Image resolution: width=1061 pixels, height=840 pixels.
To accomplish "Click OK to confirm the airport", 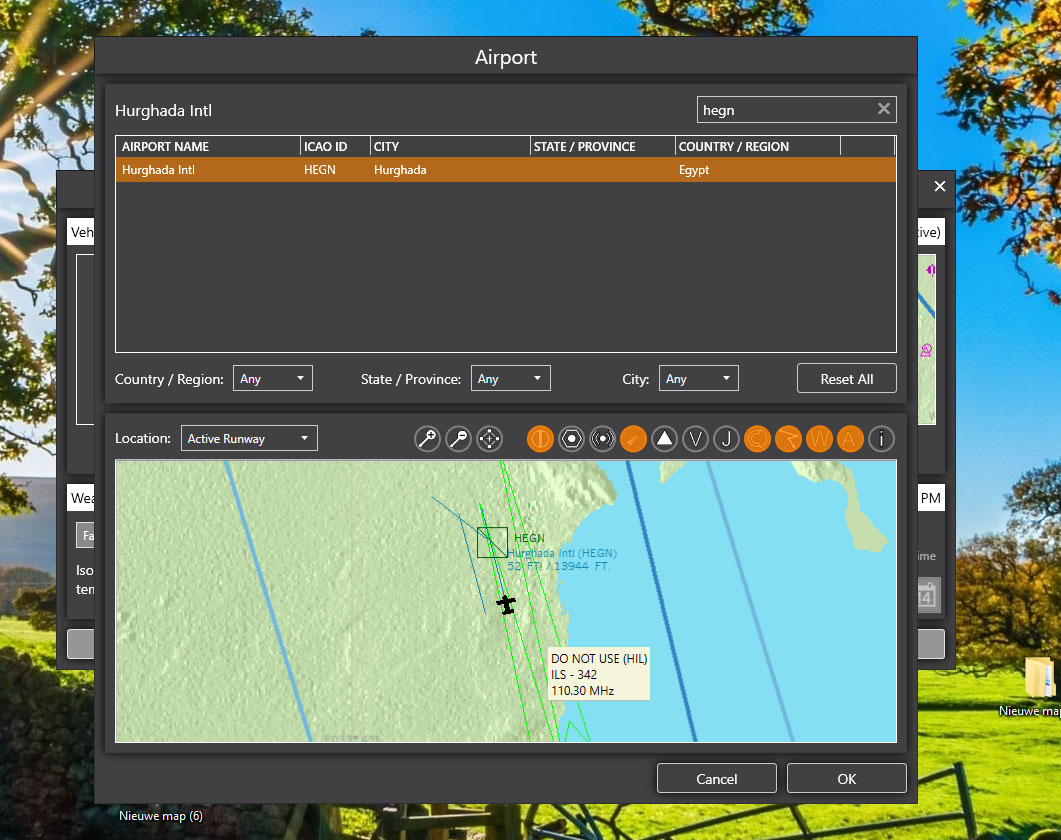I will 846,779.
